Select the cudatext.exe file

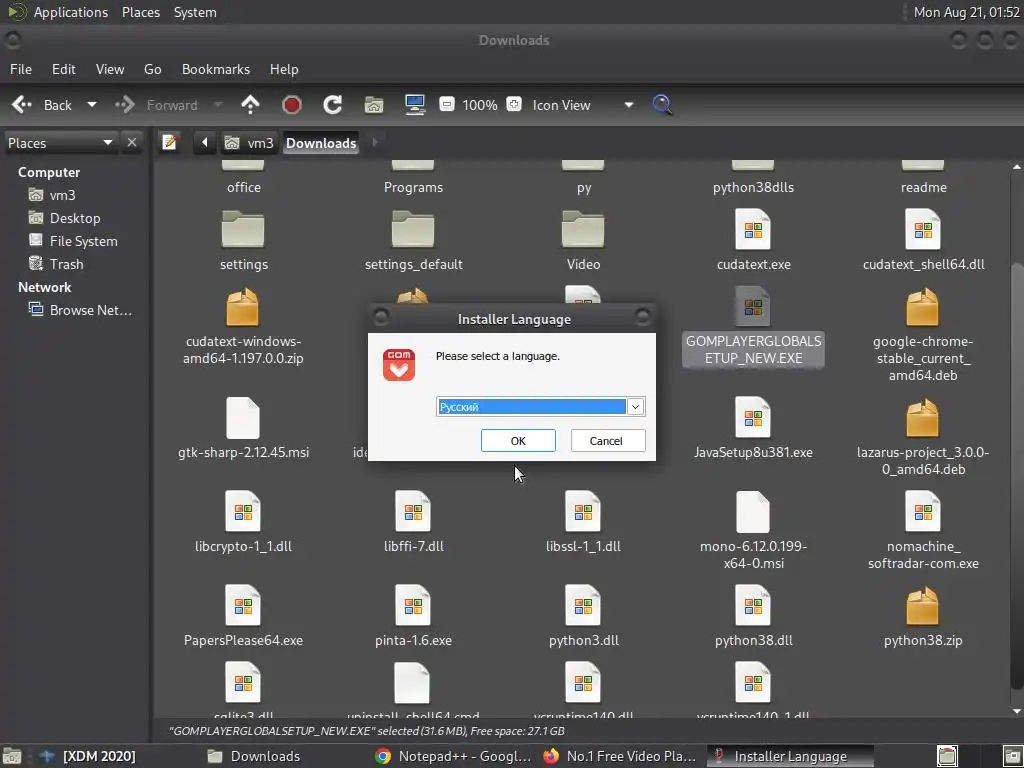[753, 240]
